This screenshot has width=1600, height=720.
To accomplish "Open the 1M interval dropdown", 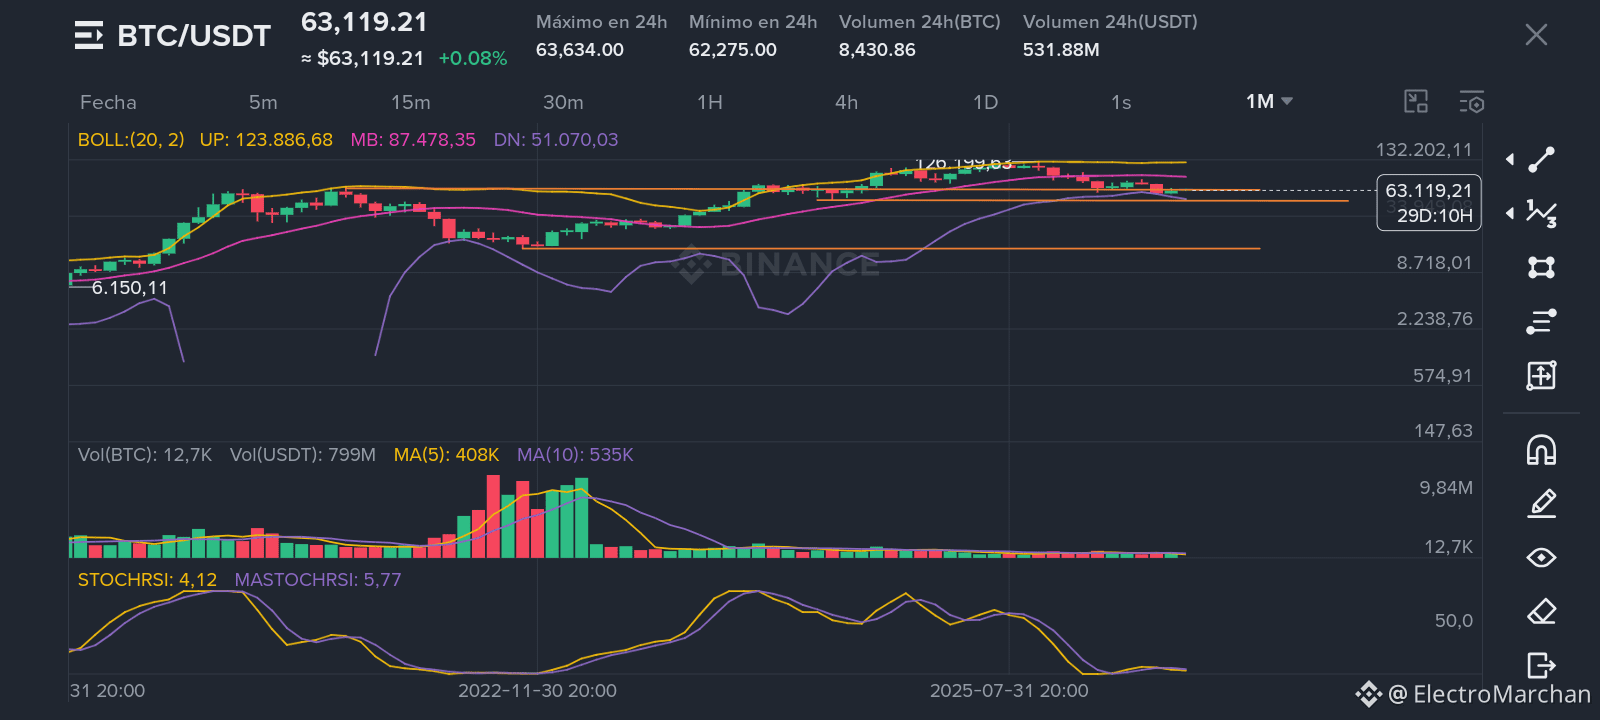I will (x=1269, y=101).
